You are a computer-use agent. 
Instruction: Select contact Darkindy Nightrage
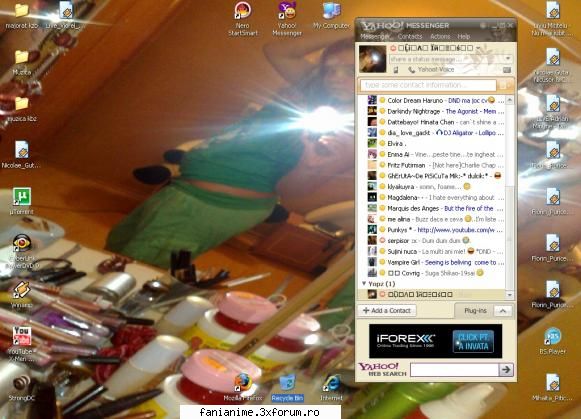click(x=432, y=111)
